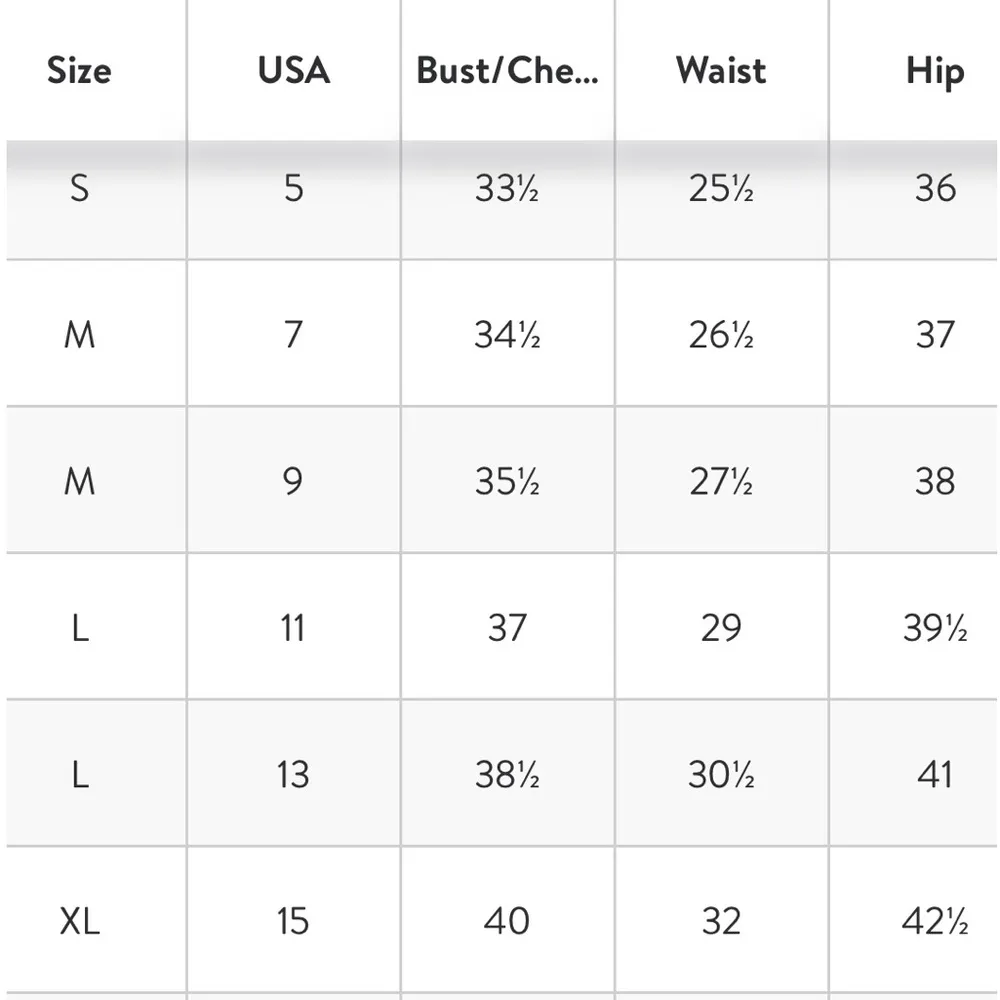
Task: Select USA size 7 cell
Action: coord(293,334)
